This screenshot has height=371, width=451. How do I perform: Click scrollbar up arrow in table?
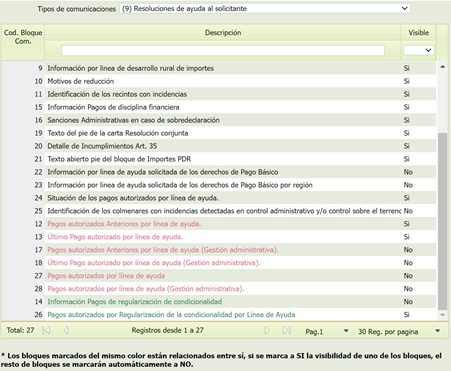tap(443, 67)
